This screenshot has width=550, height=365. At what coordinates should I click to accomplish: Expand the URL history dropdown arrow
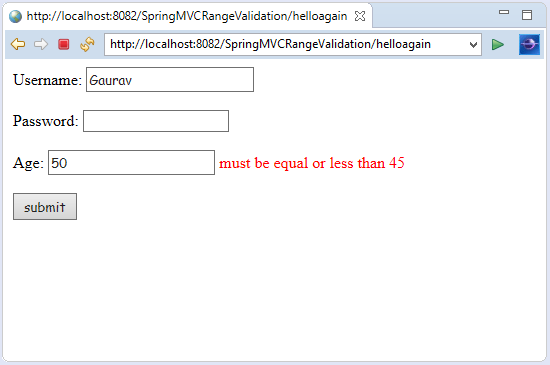pos(473,45)
